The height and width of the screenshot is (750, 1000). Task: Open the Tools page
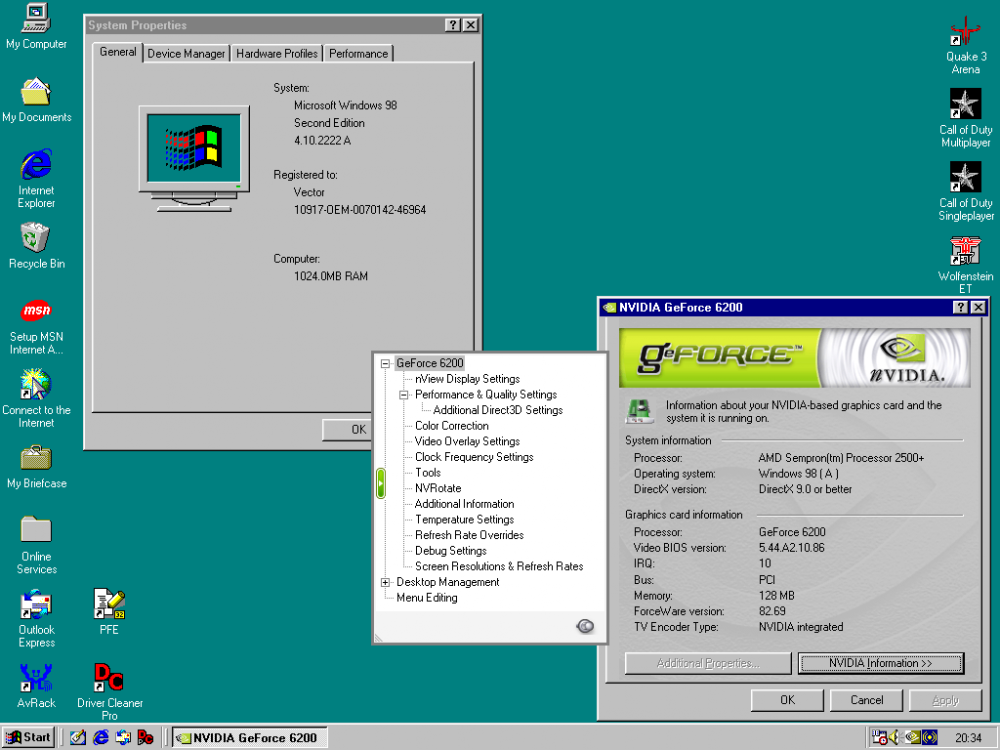point(428,473)
